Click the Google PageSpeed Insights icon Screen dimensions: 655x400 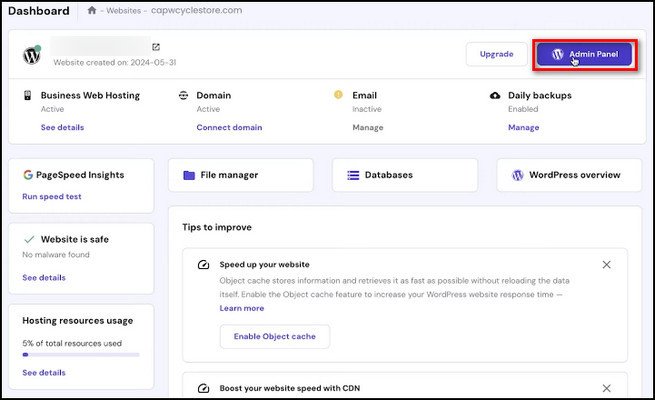28,175
